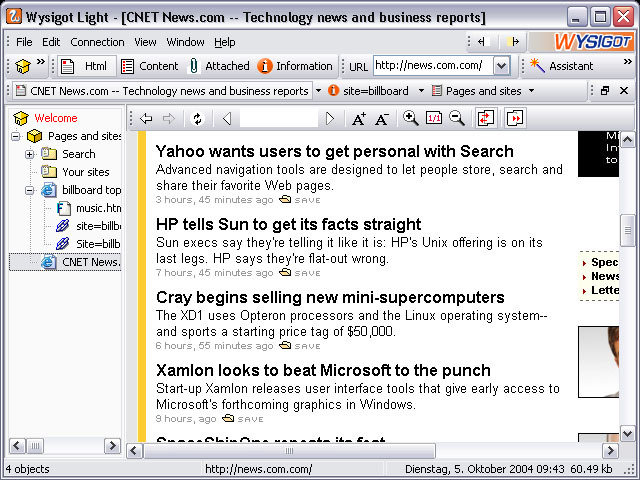Go back with the browser left arrow

tap(146, 119)
